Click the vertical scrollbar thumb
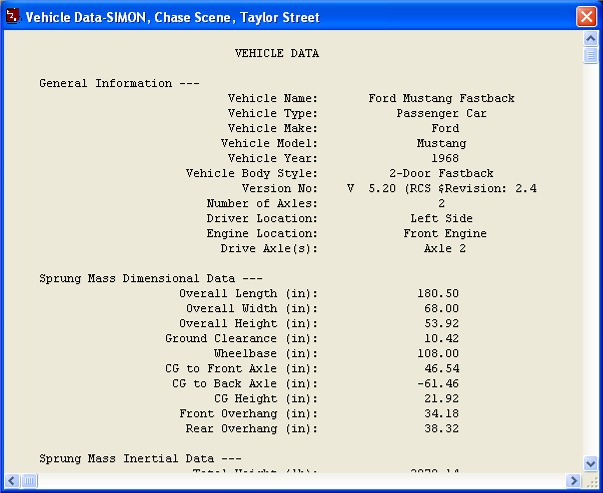The width and height of the screenshot is (603, 493). [591, 54]
